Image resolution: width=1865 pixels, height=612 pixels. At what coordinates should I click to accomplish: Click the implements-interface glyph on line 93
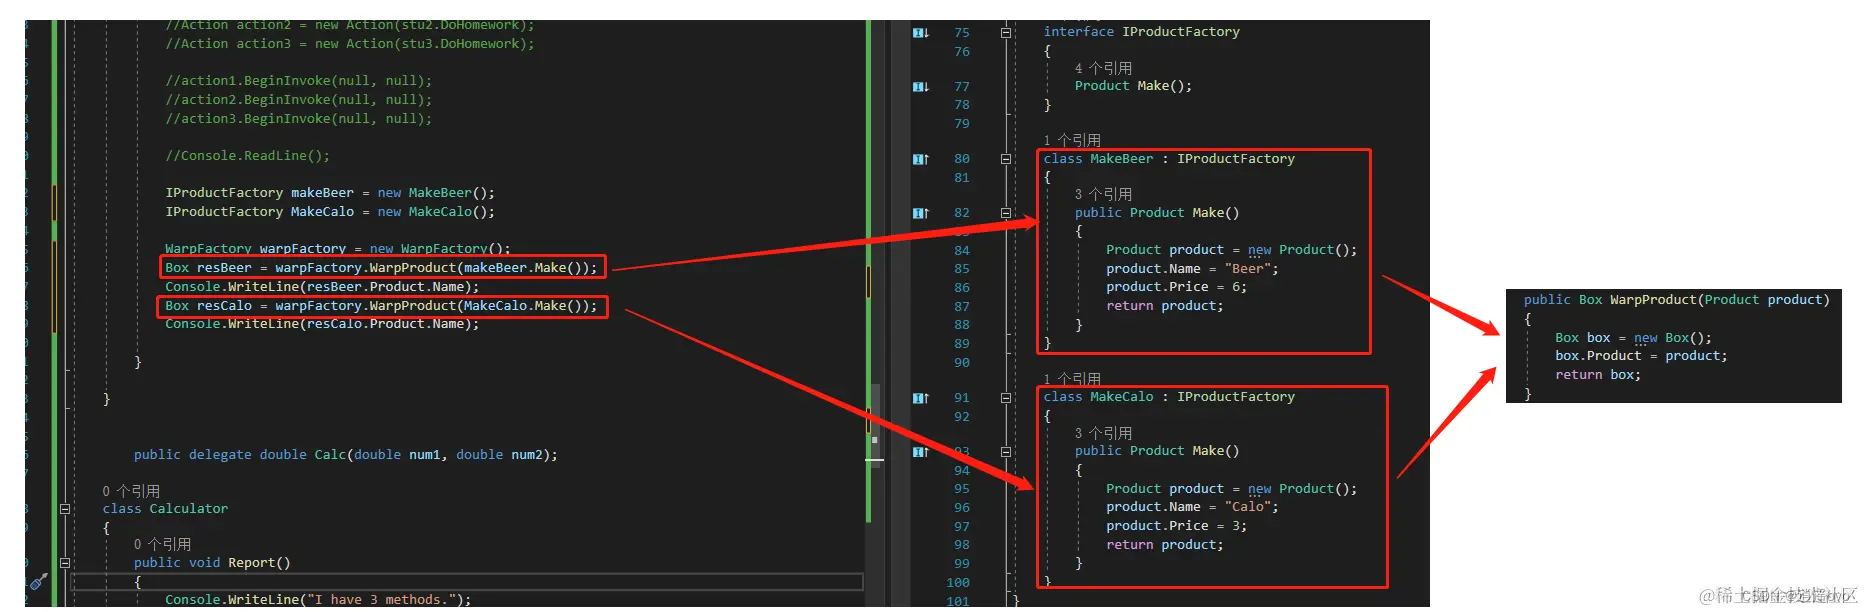(921, 452)
